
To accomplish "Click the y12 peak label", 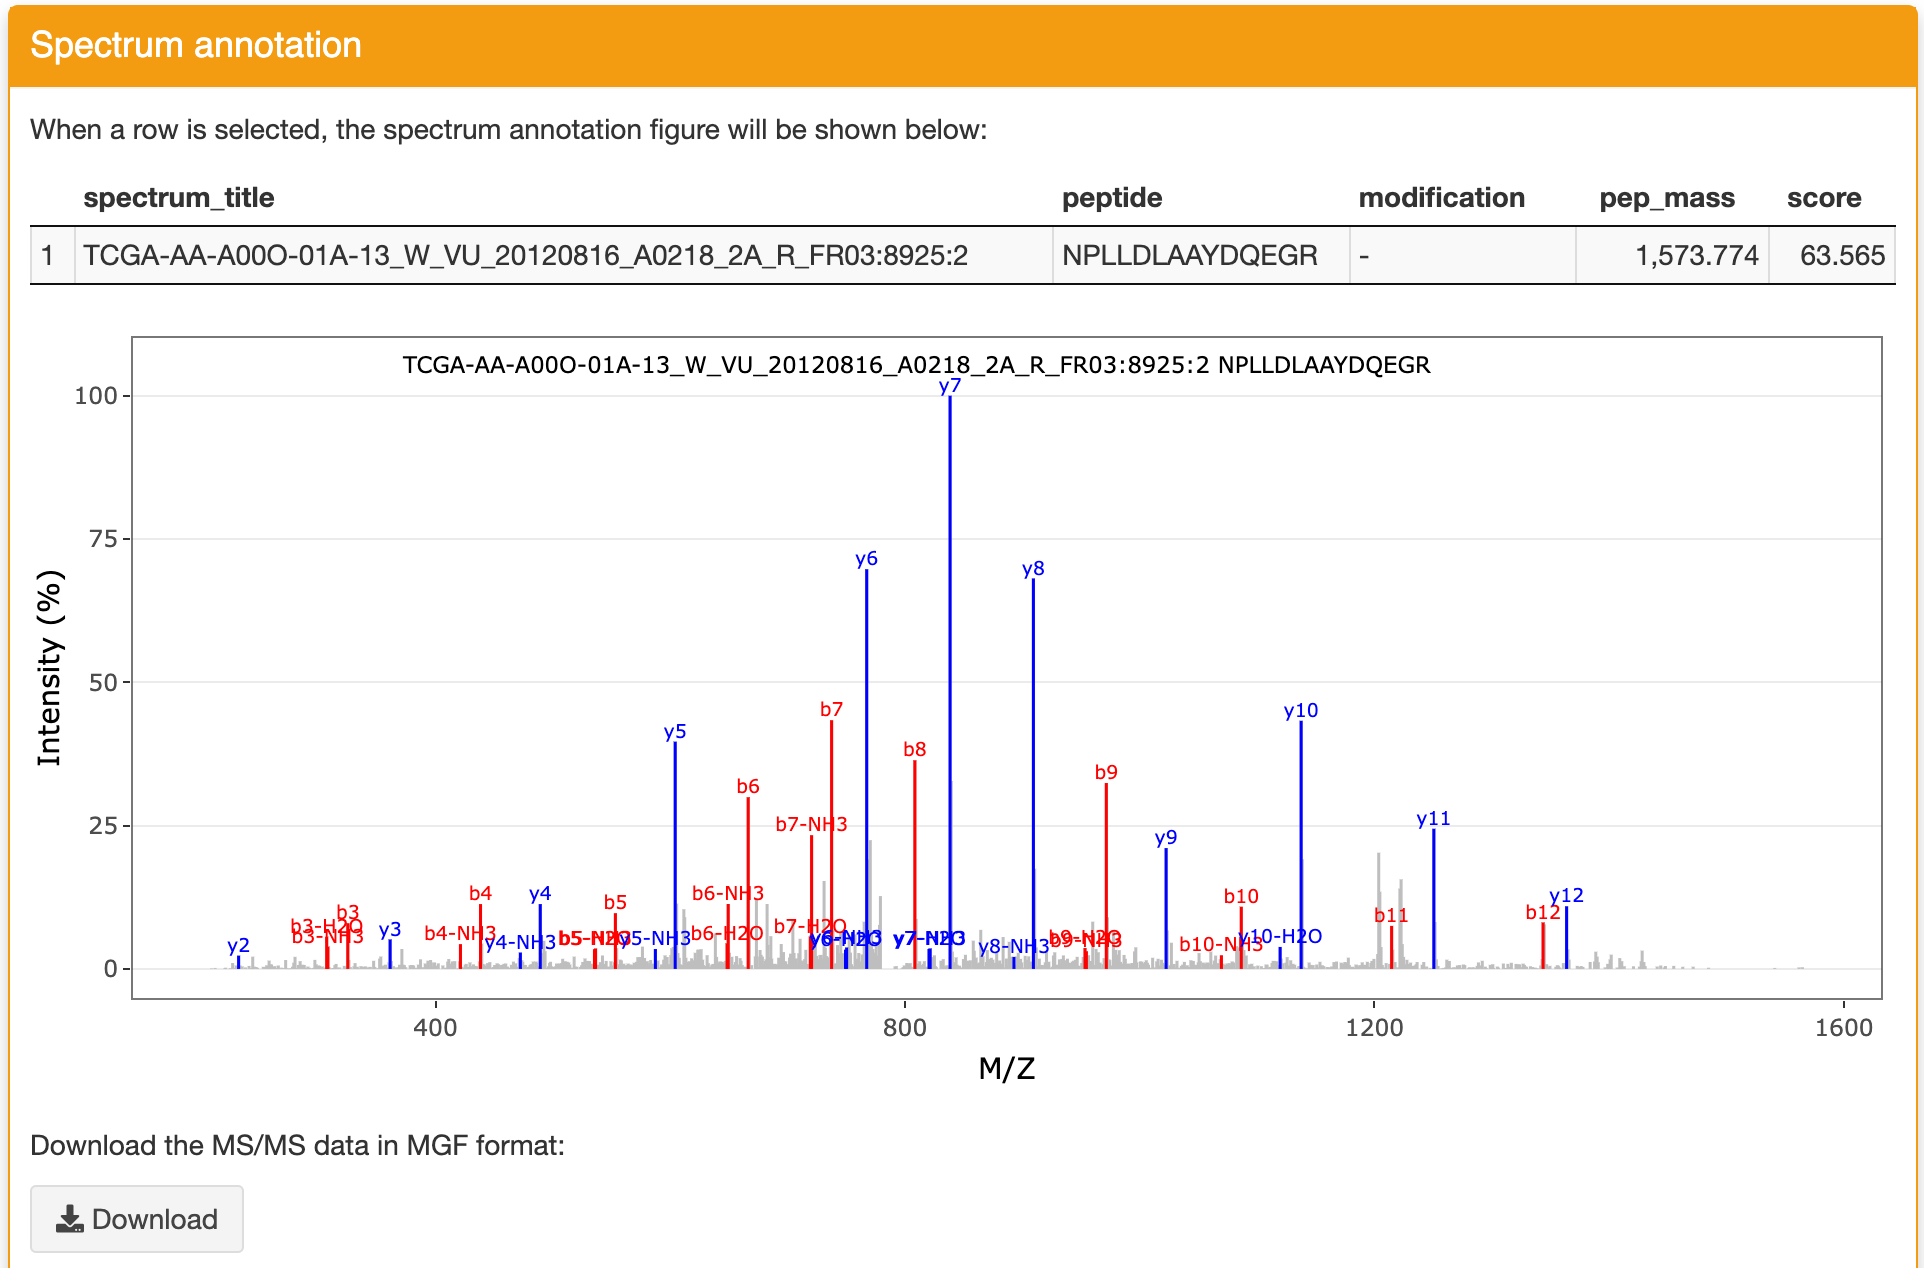I will pyautogui.click(x=1566, y=896).
